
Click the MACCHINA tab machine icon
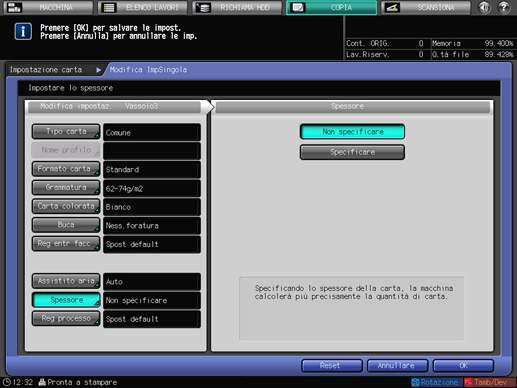tap(14, 7)
